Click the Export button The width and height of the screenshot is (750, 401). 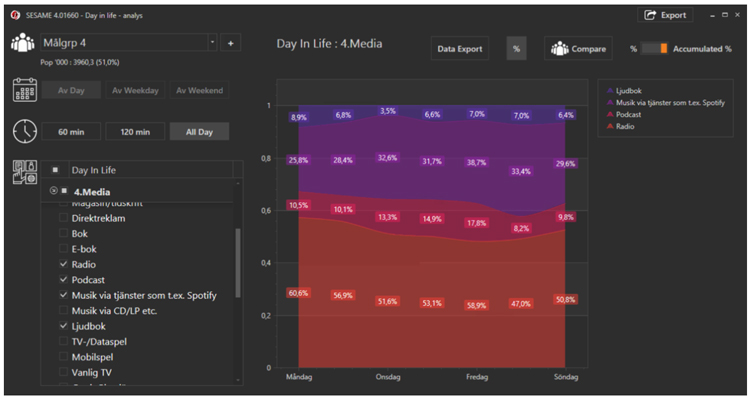pos(664,15)
